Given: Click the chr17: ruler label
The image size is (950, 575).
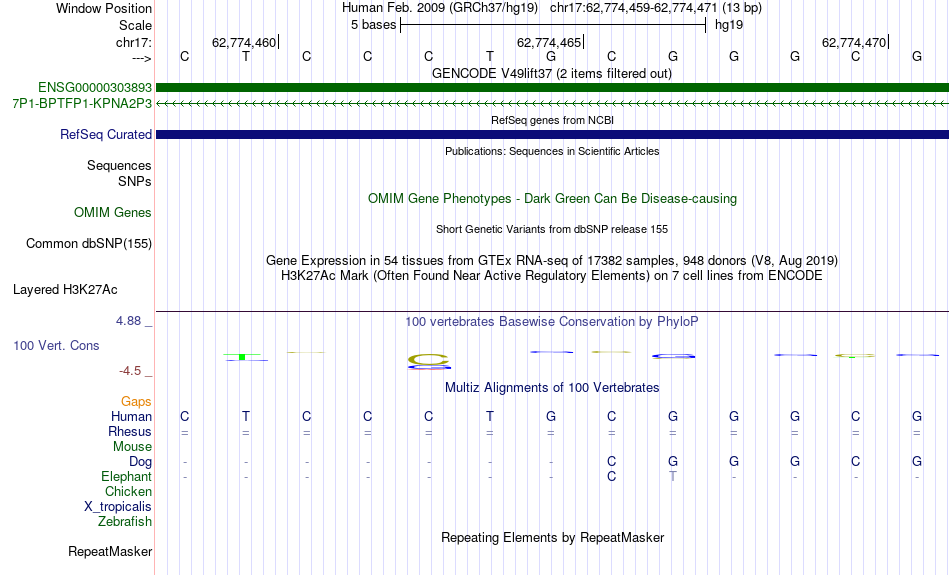Looking at the screenshot, I should [x=134, y=42].
